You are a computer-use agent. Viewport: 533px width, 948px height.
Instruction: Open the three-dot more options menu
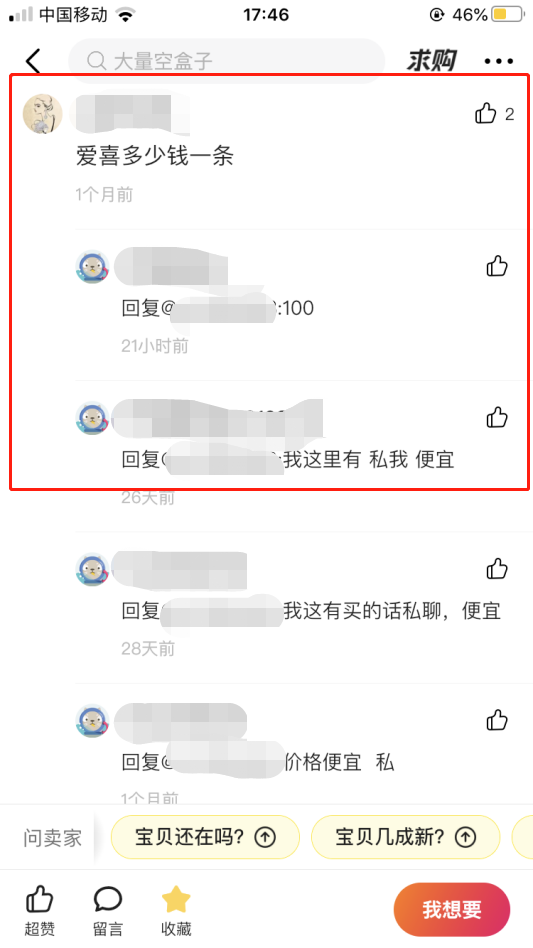point(499,61)
